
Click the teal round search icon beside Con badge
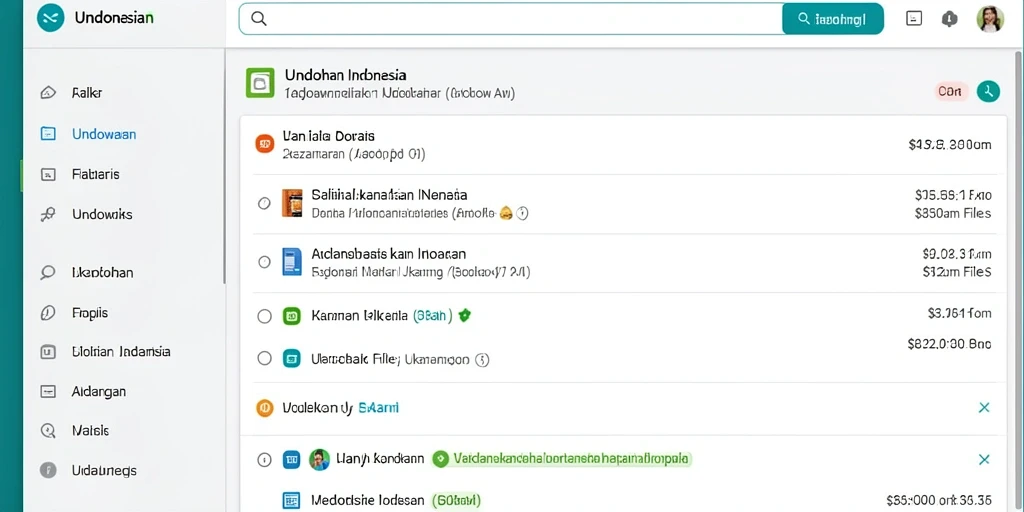tap(989, 92)
